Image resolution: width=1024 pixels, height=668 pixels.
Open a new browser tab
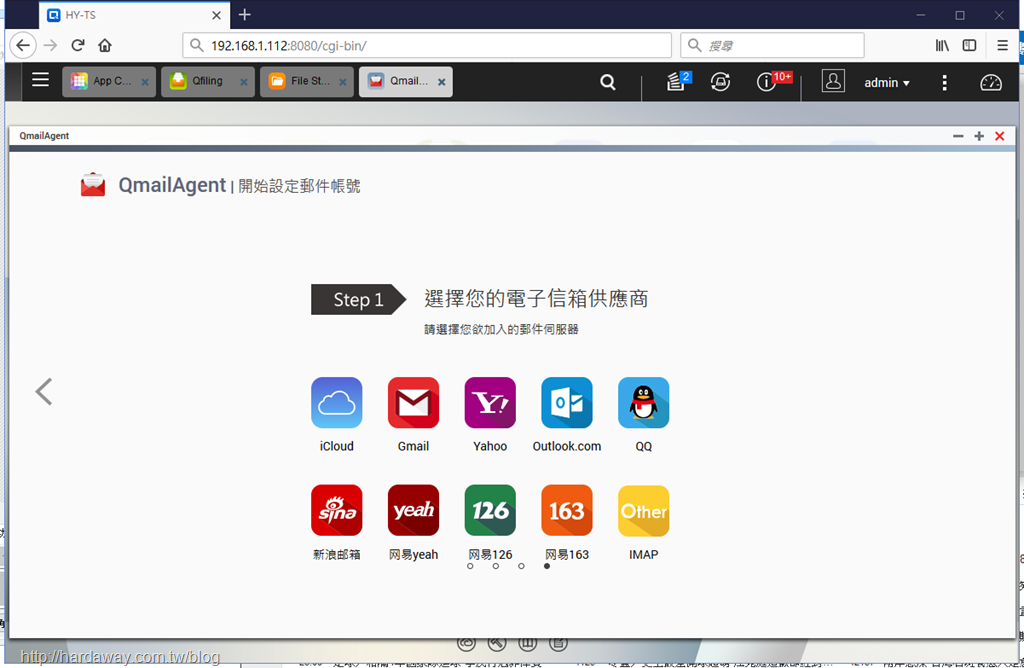pos(245,14)
